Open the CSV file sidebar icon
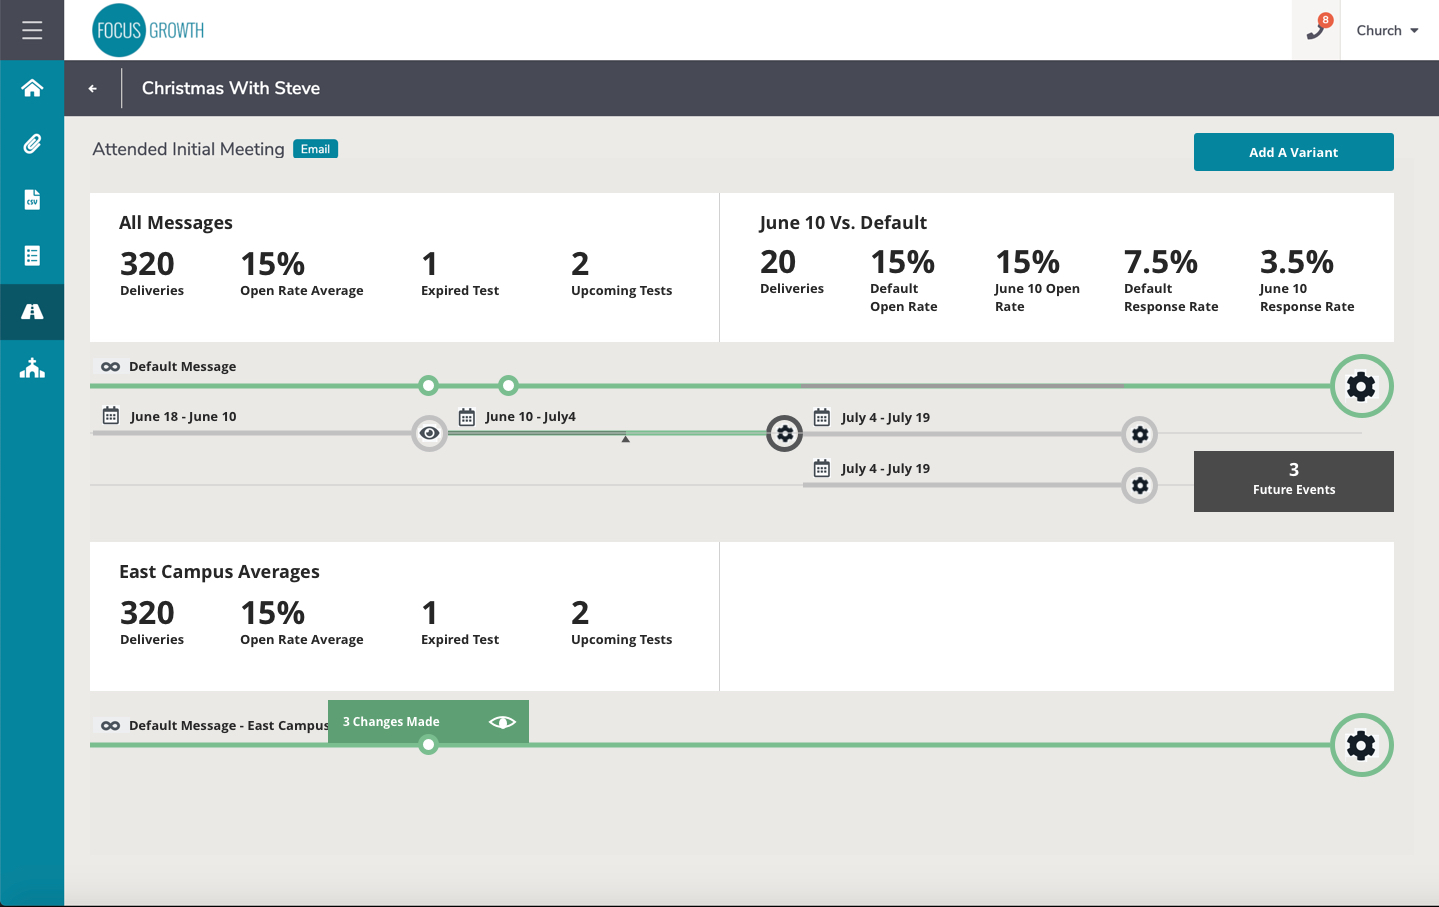The height and width of the screenshot is (907, 1439). 32,200
